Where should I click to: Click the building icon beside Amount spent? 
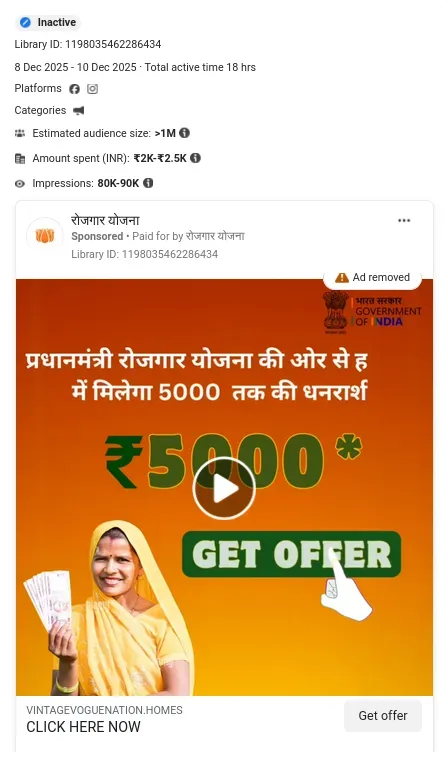point(20,159)
